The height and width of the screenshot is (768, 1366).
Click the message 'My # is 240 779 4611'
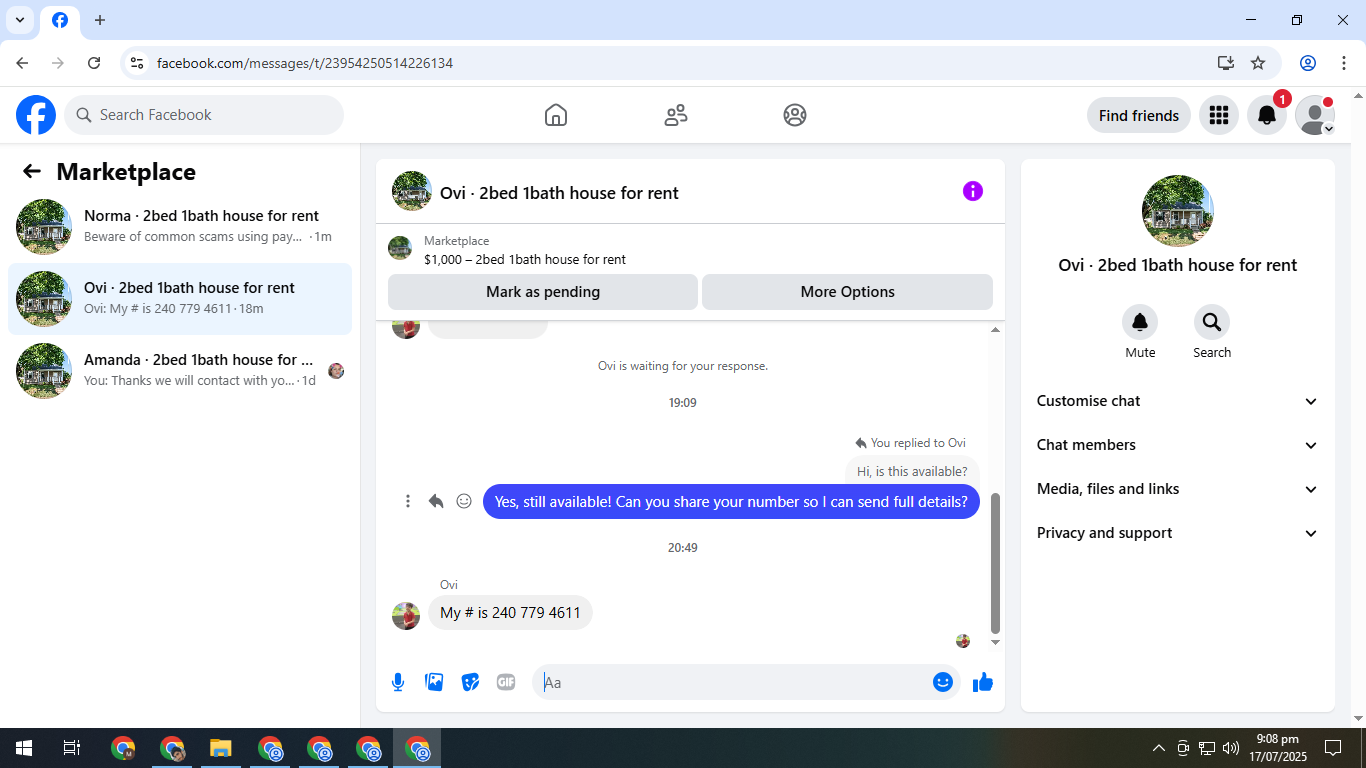(510, 612)
